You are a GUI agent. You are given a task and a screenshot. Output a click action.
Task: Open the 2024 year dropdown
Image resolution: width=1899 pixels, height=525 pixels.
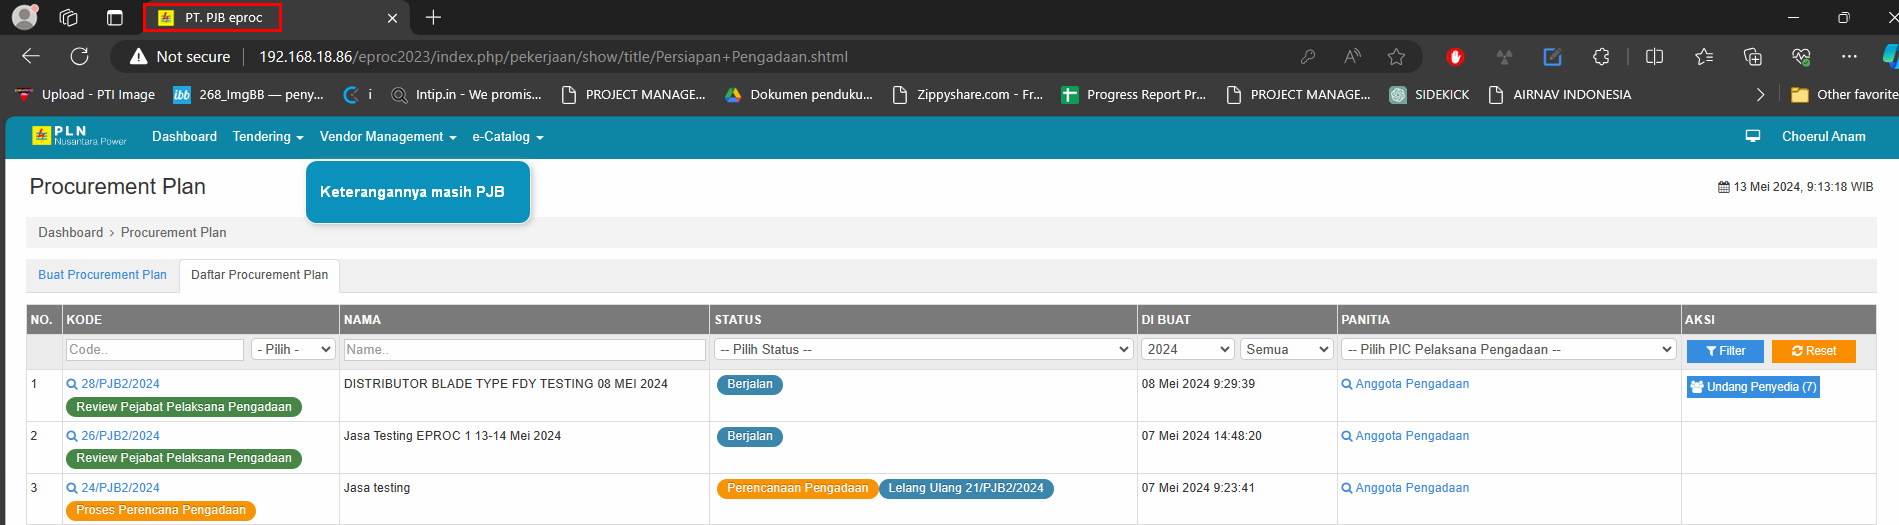coord(1187,349)
